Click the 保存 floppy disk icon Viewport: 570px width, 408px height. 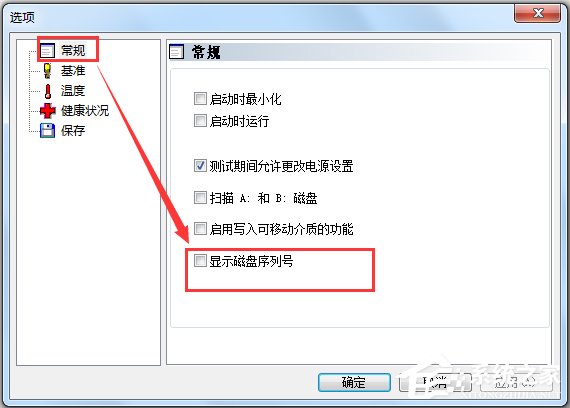pyautogui.click(x=47, y=131)
